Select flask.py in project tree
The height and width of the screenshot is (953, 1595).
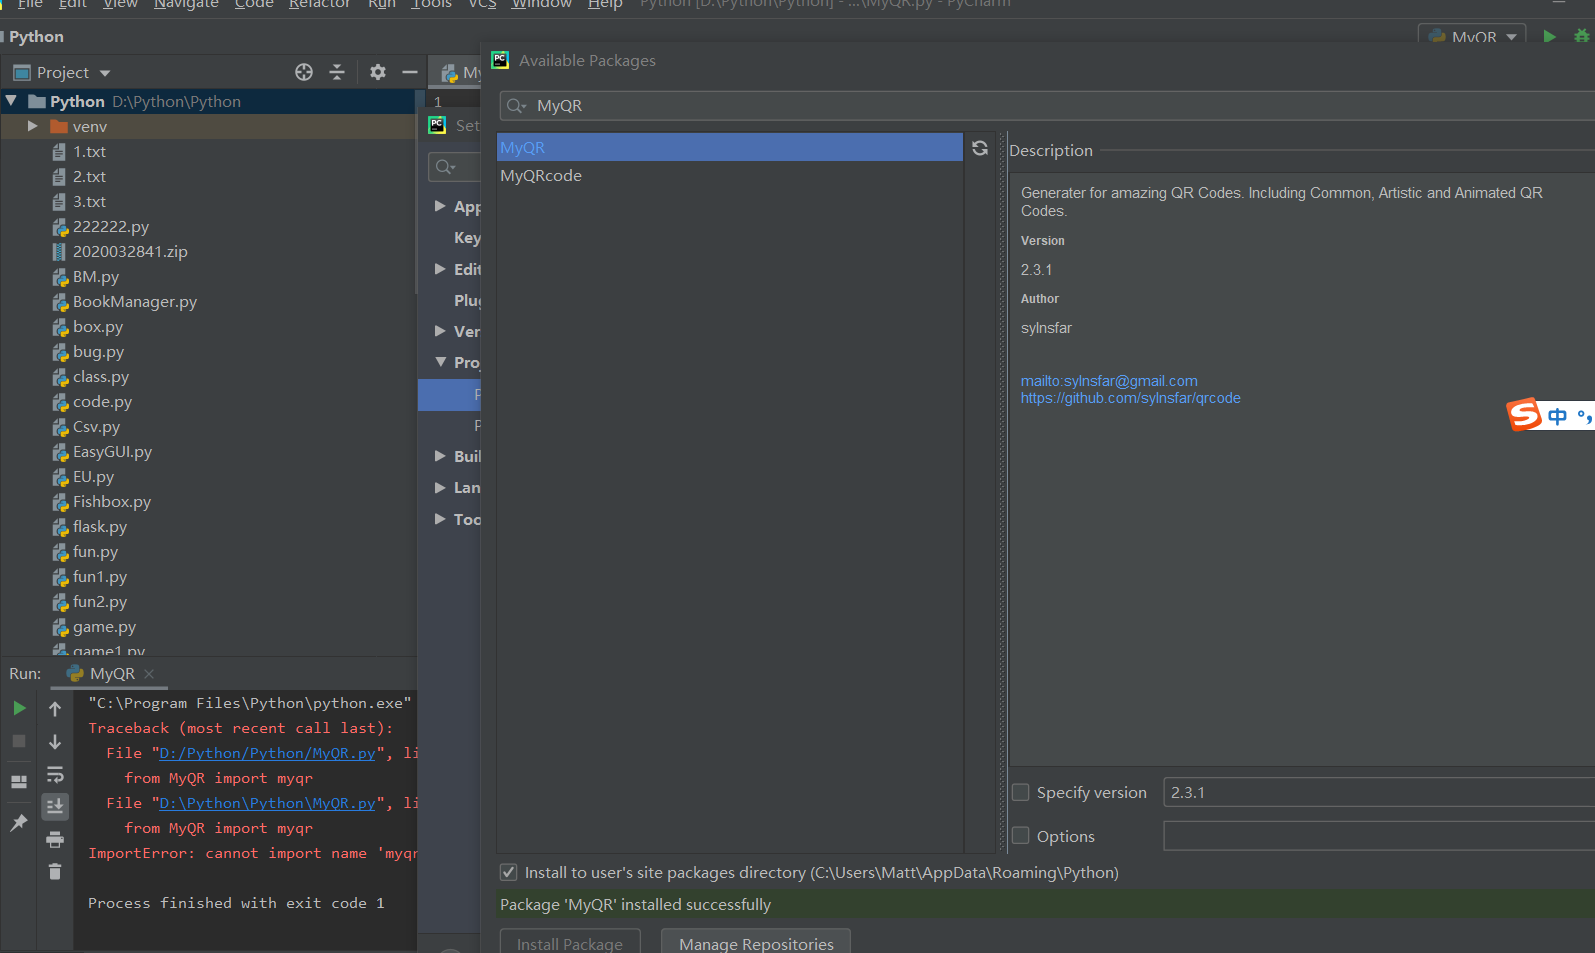(x=100, y=526)
